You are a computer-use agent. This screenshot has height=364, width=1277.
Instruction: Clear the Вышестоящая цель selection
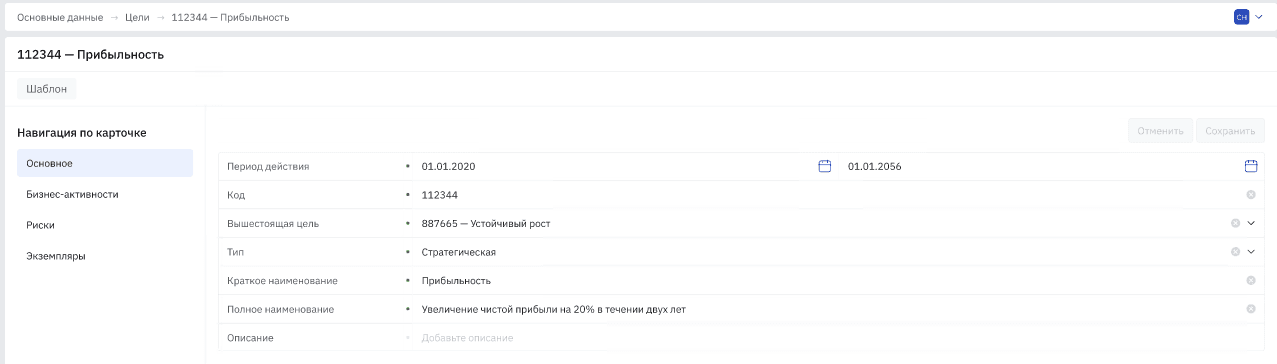1235,223
